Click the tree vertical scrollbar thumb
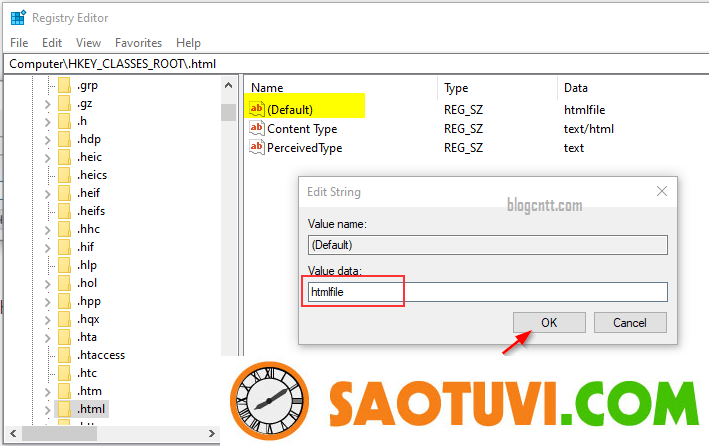709x446 pixels. click(228, 112)
